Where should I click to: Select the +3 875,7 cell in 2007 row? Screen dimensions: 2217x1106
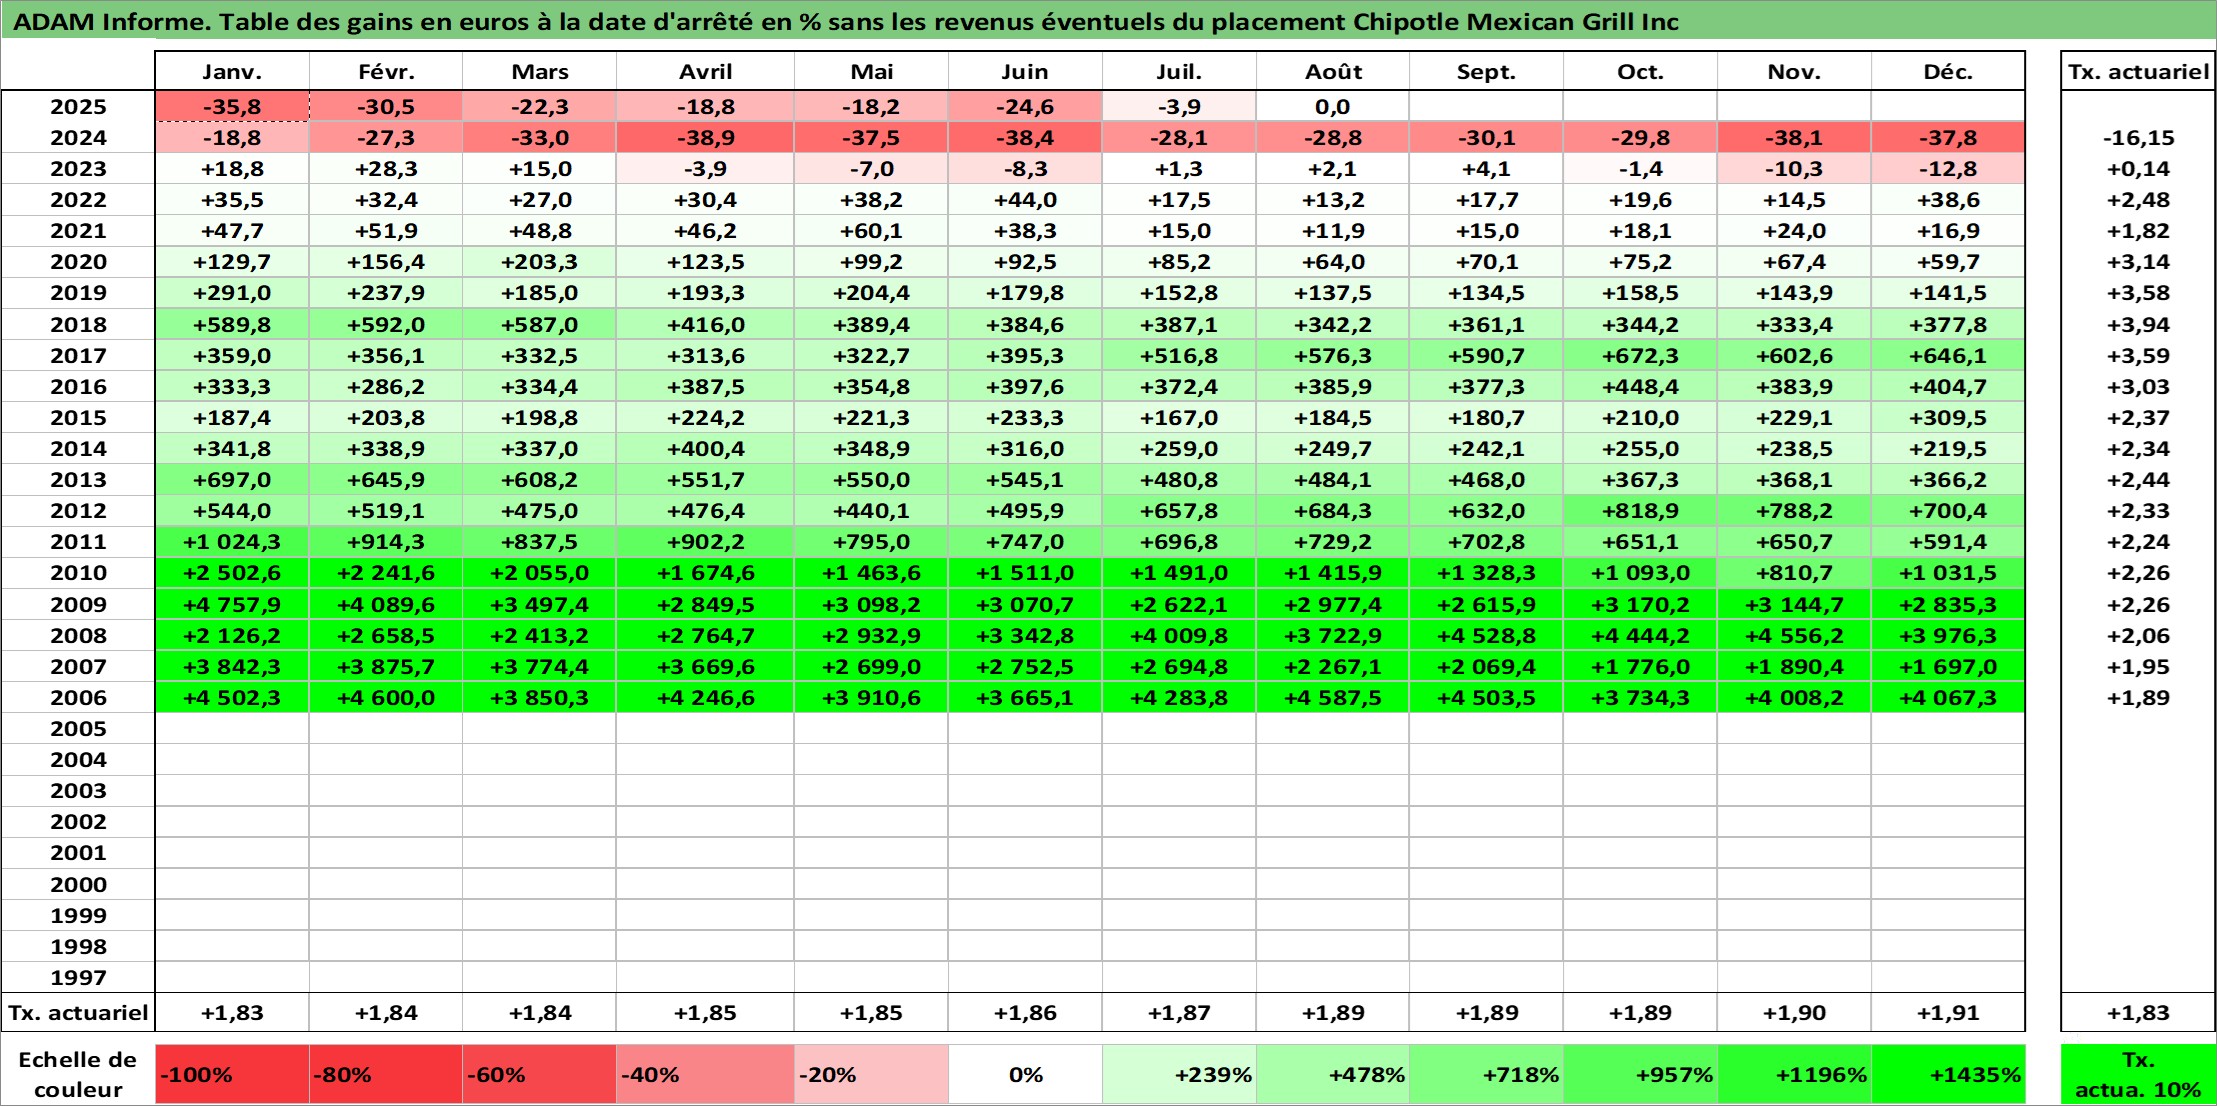(x=386, y=667)
